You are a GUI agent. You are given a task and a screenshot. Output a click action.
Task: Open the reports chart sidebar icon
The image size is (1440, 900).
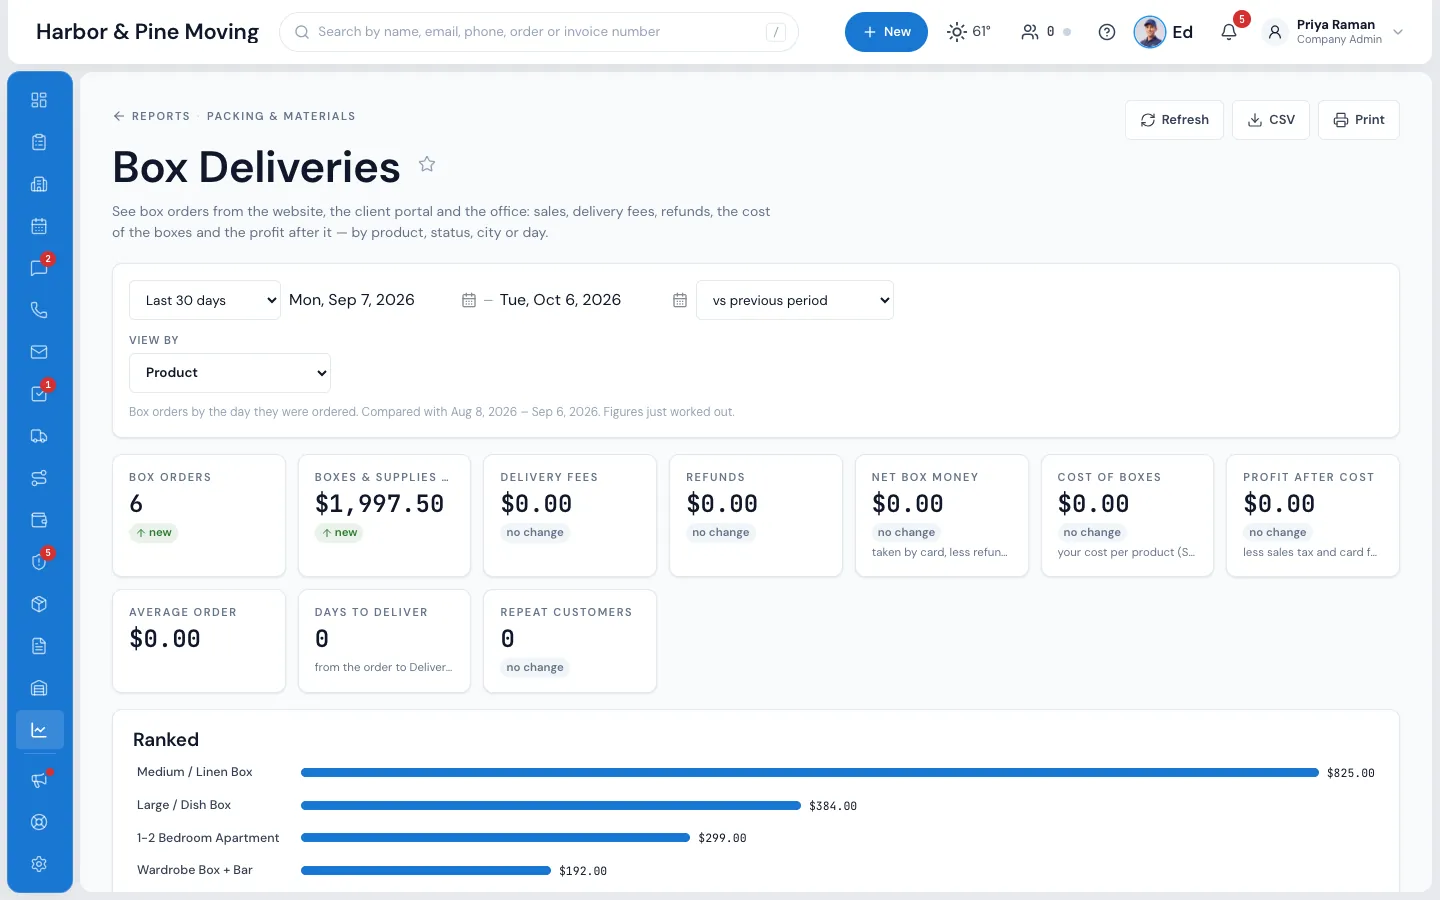(39, 730)
